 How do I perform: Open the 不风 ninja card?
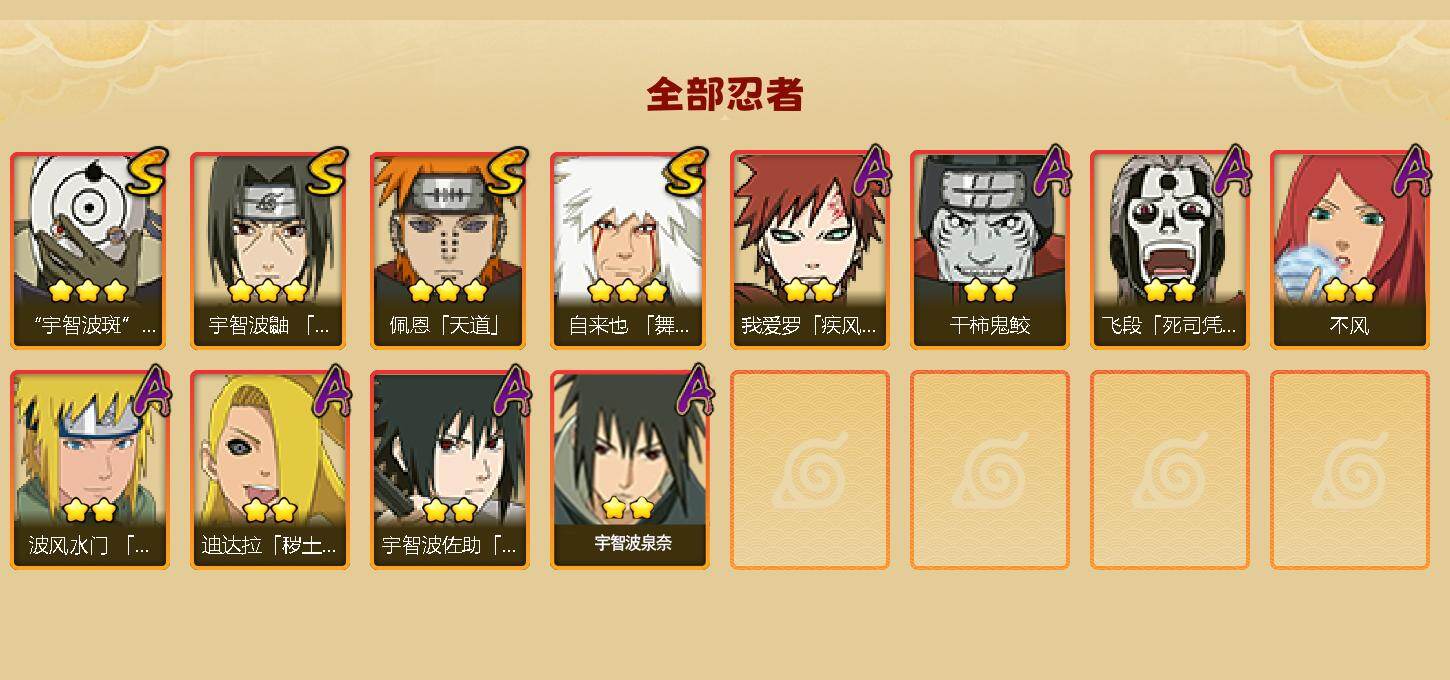[x=1350, y=250]
